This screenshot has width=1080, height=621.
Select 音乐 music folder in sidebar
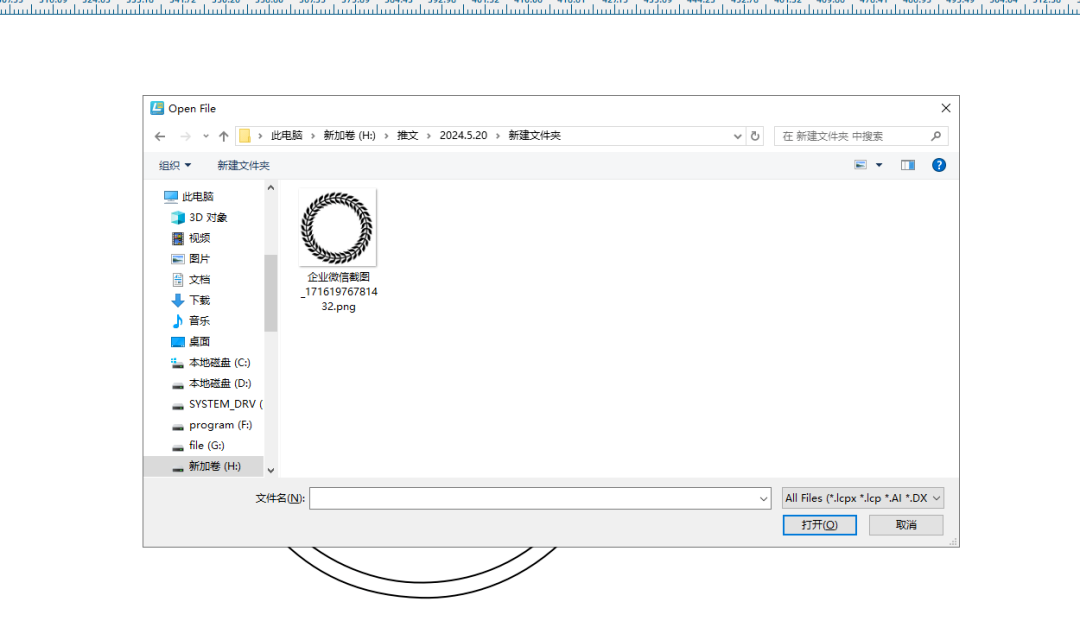tap(199, 321)
